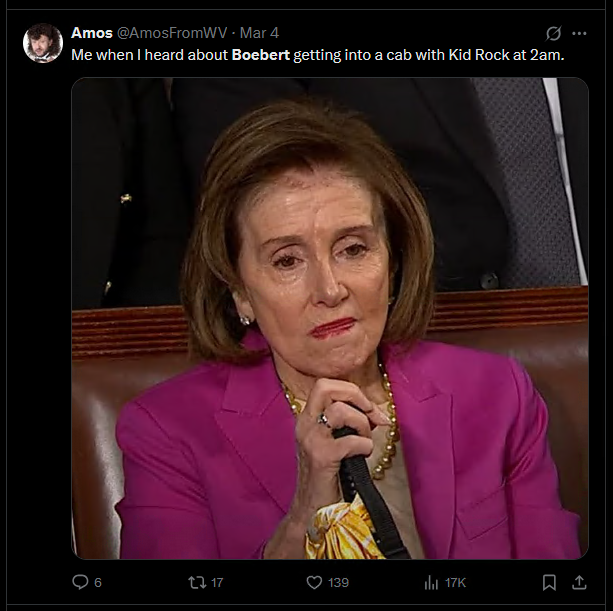The image size is (613, 611).
Task: Repost this tweet using the retweet icon
Action: [197, 582]
